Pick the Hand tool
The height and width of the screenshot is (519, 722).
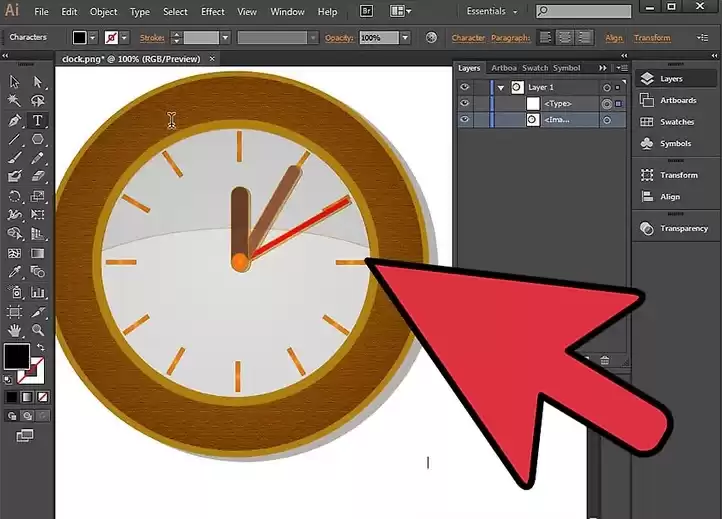[x=15, y=330]
